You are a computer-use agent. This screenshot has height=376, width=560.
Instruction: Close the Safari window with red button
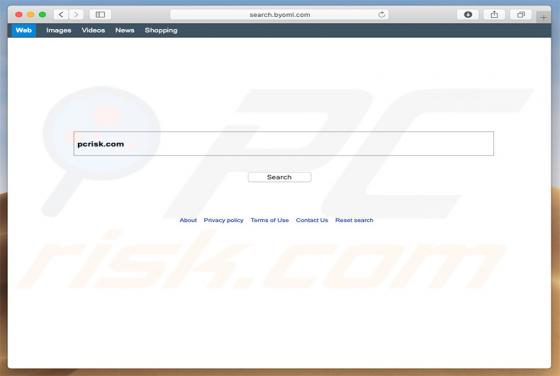pyautogui.click(x=19, y=15)
